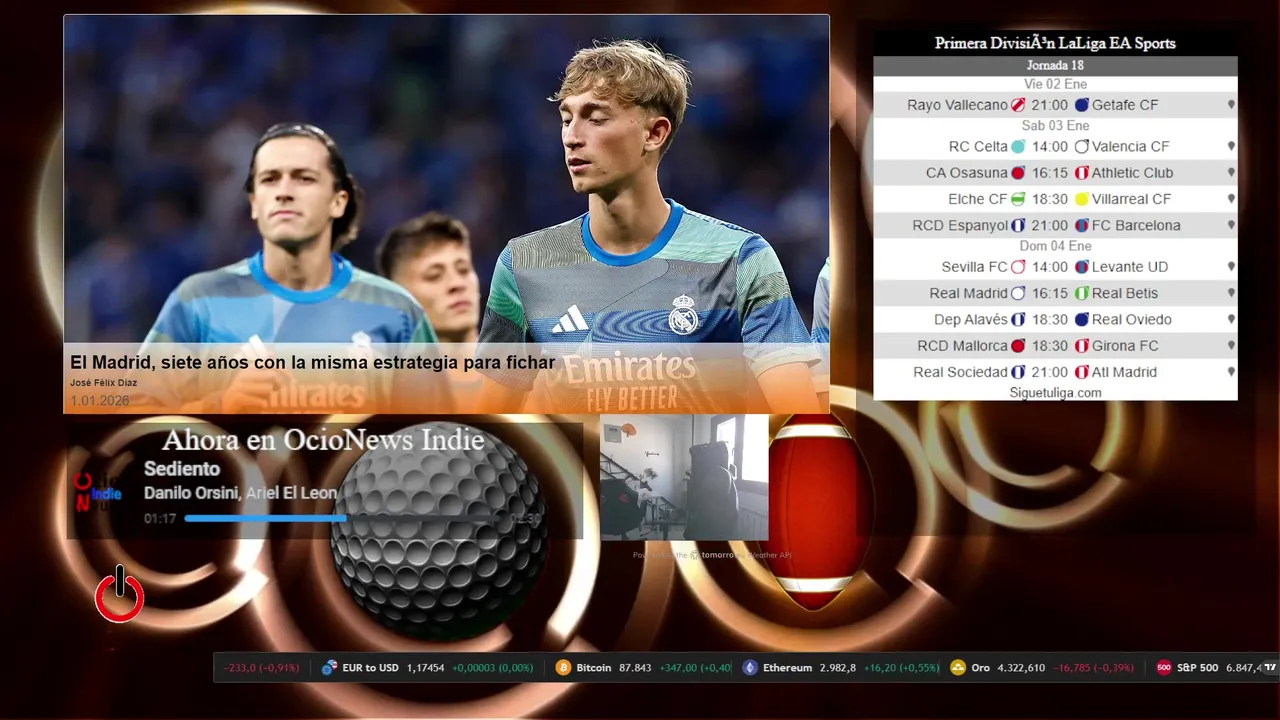This screenshot has width=1280, height=720.
Task: Open location pin for RC Celta match
Action: (1231, 146)
